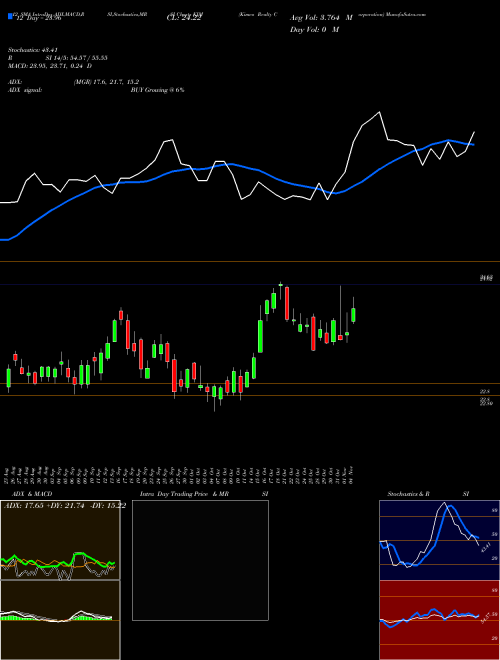Viewport: 500px width, 660px height.
Task: Click the 'Stochastics & R' panel title
Action: (409, 494)
